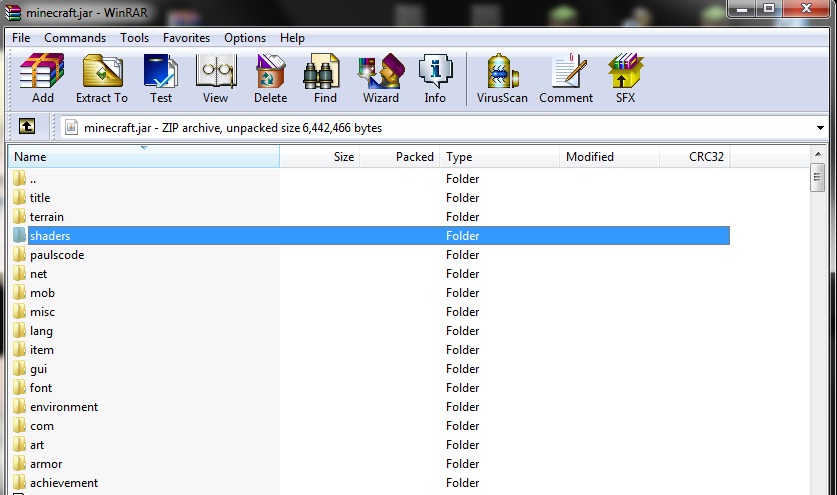The width and height of the screenshot is (837, 495).
Task: Minimize the WinRAR window
Action: [x=741, y=9]
